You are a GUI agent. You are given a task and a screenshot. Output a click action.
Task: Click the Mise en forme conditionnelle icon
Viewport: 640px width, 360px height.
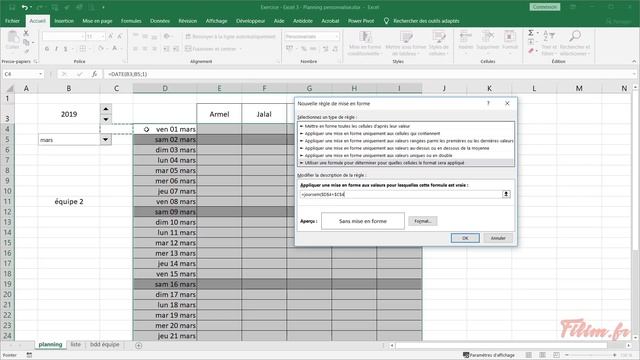coord(365,43)
